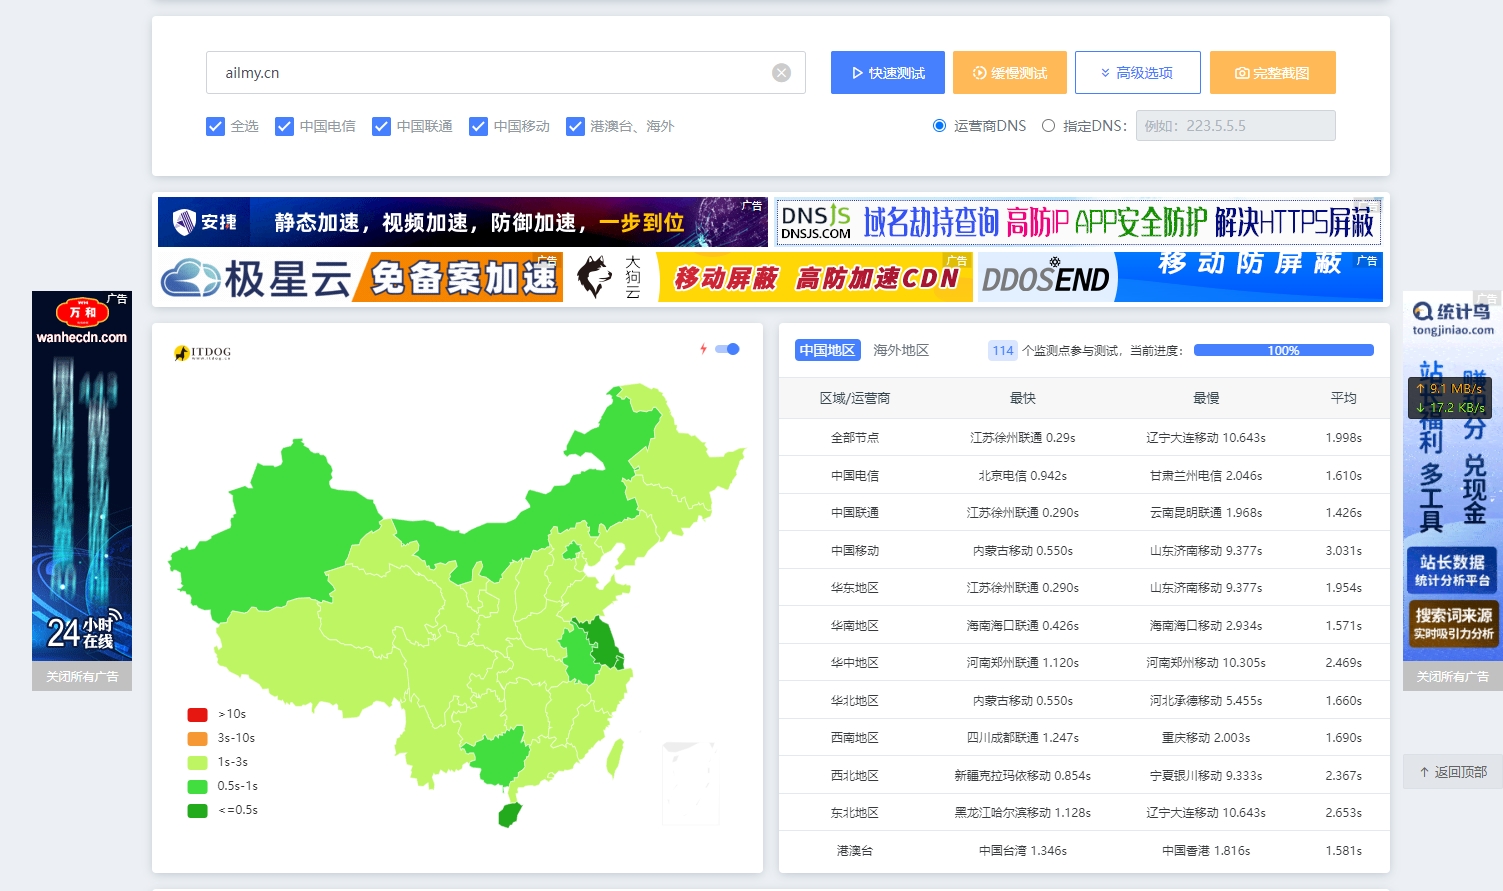
Task: Toggle the map switch above the China map
Action: pyautogui.click(x=727, y=349)
